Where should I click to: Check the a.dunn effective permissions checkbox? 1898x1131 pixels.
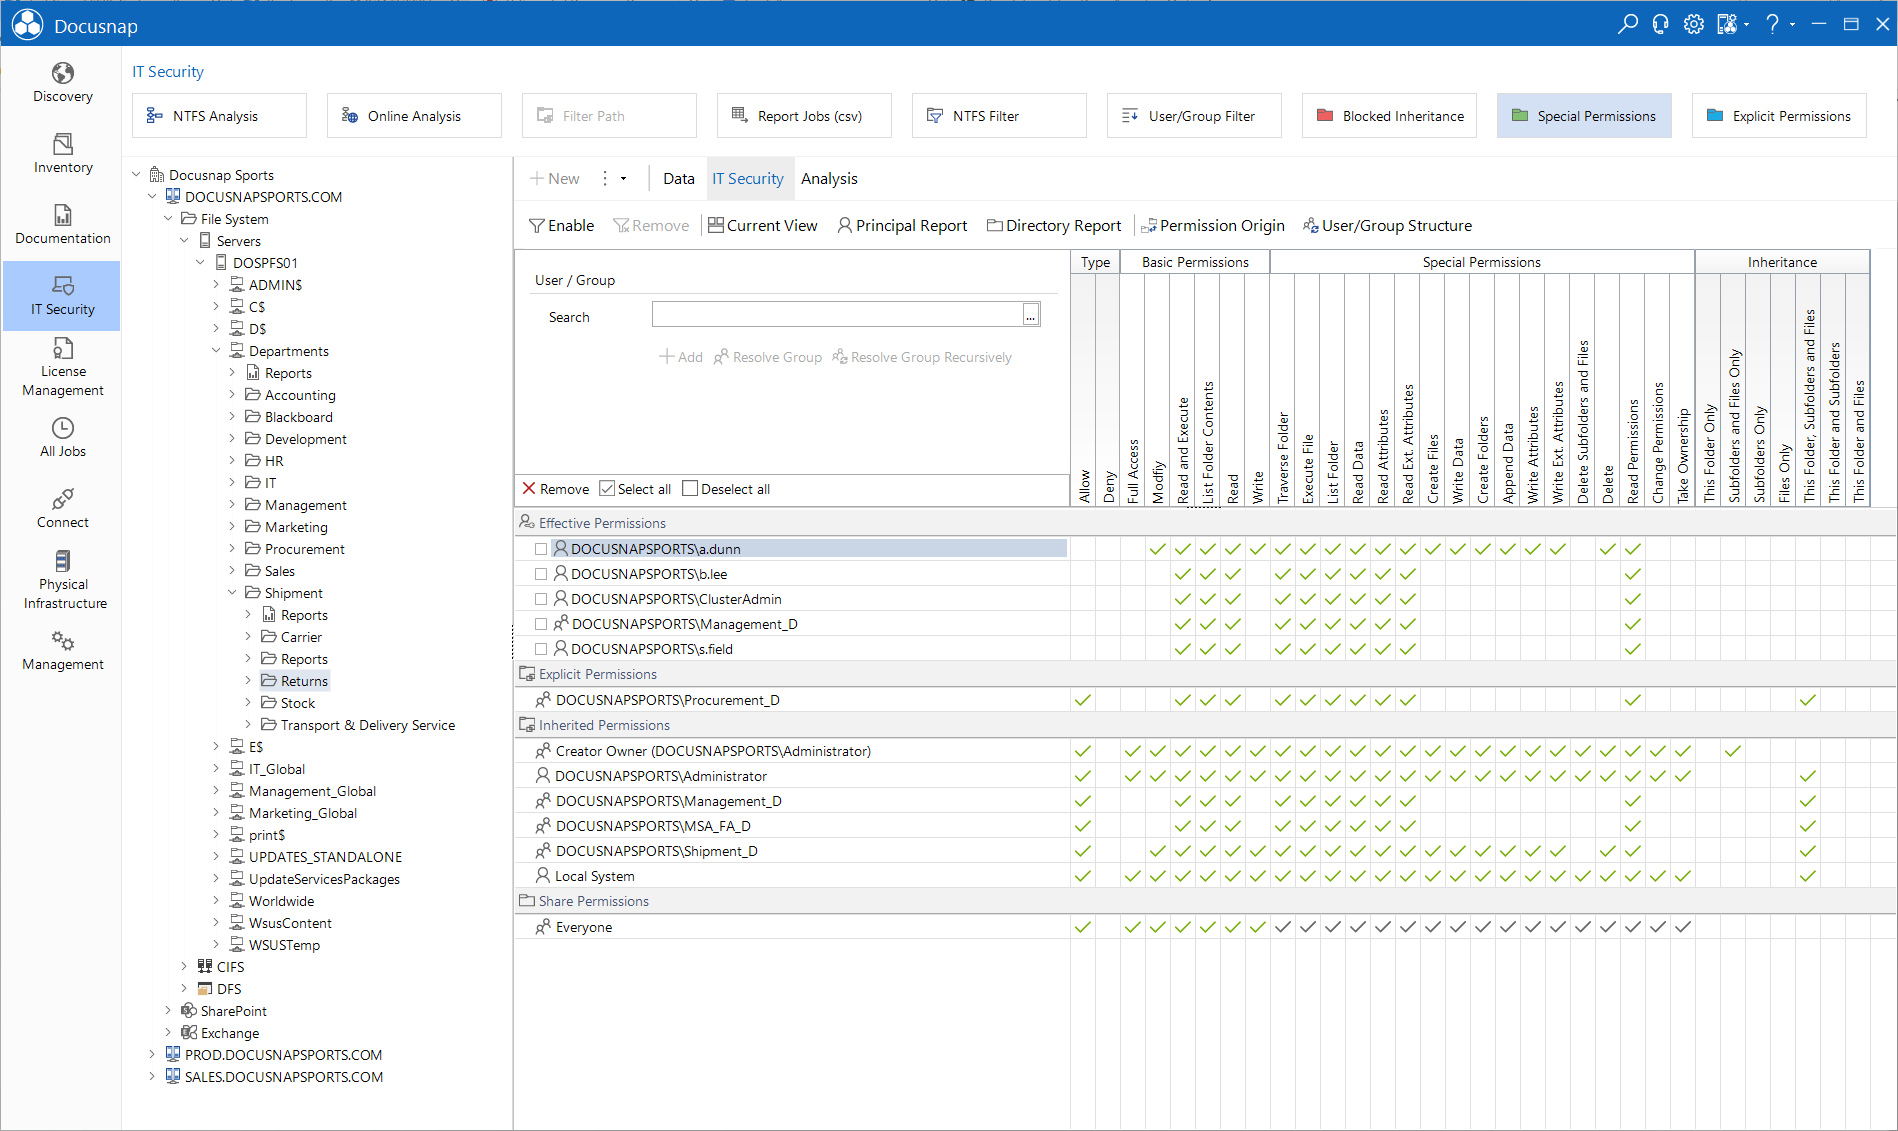tap(541, 549)
